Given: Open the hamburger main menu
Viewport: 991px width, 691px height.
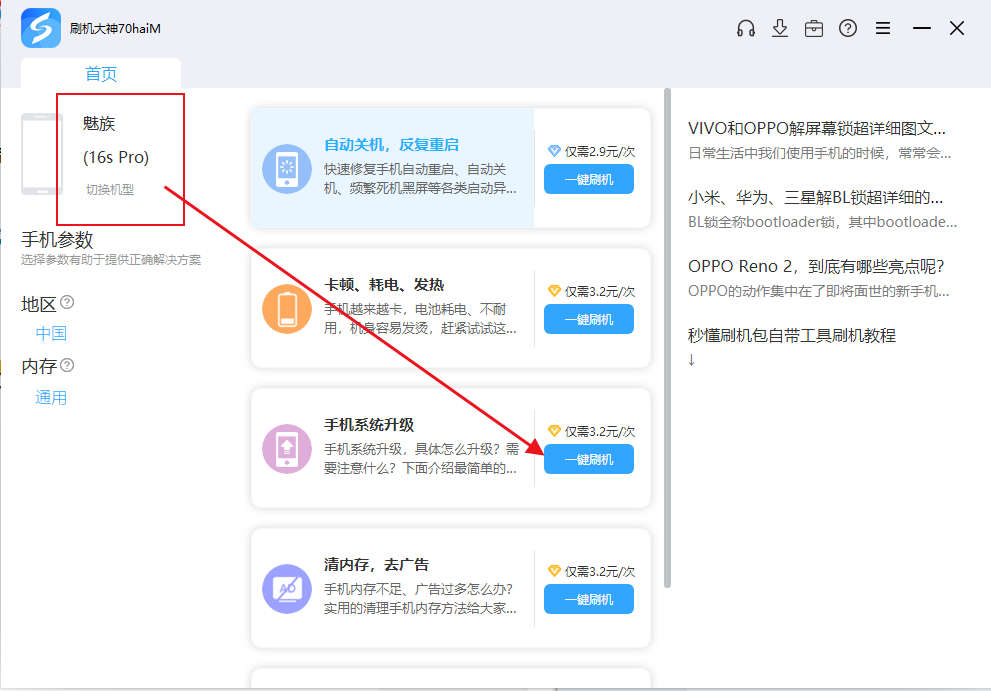Looking at the screenshot, I should pyautogui.click(x=883, y=28).
